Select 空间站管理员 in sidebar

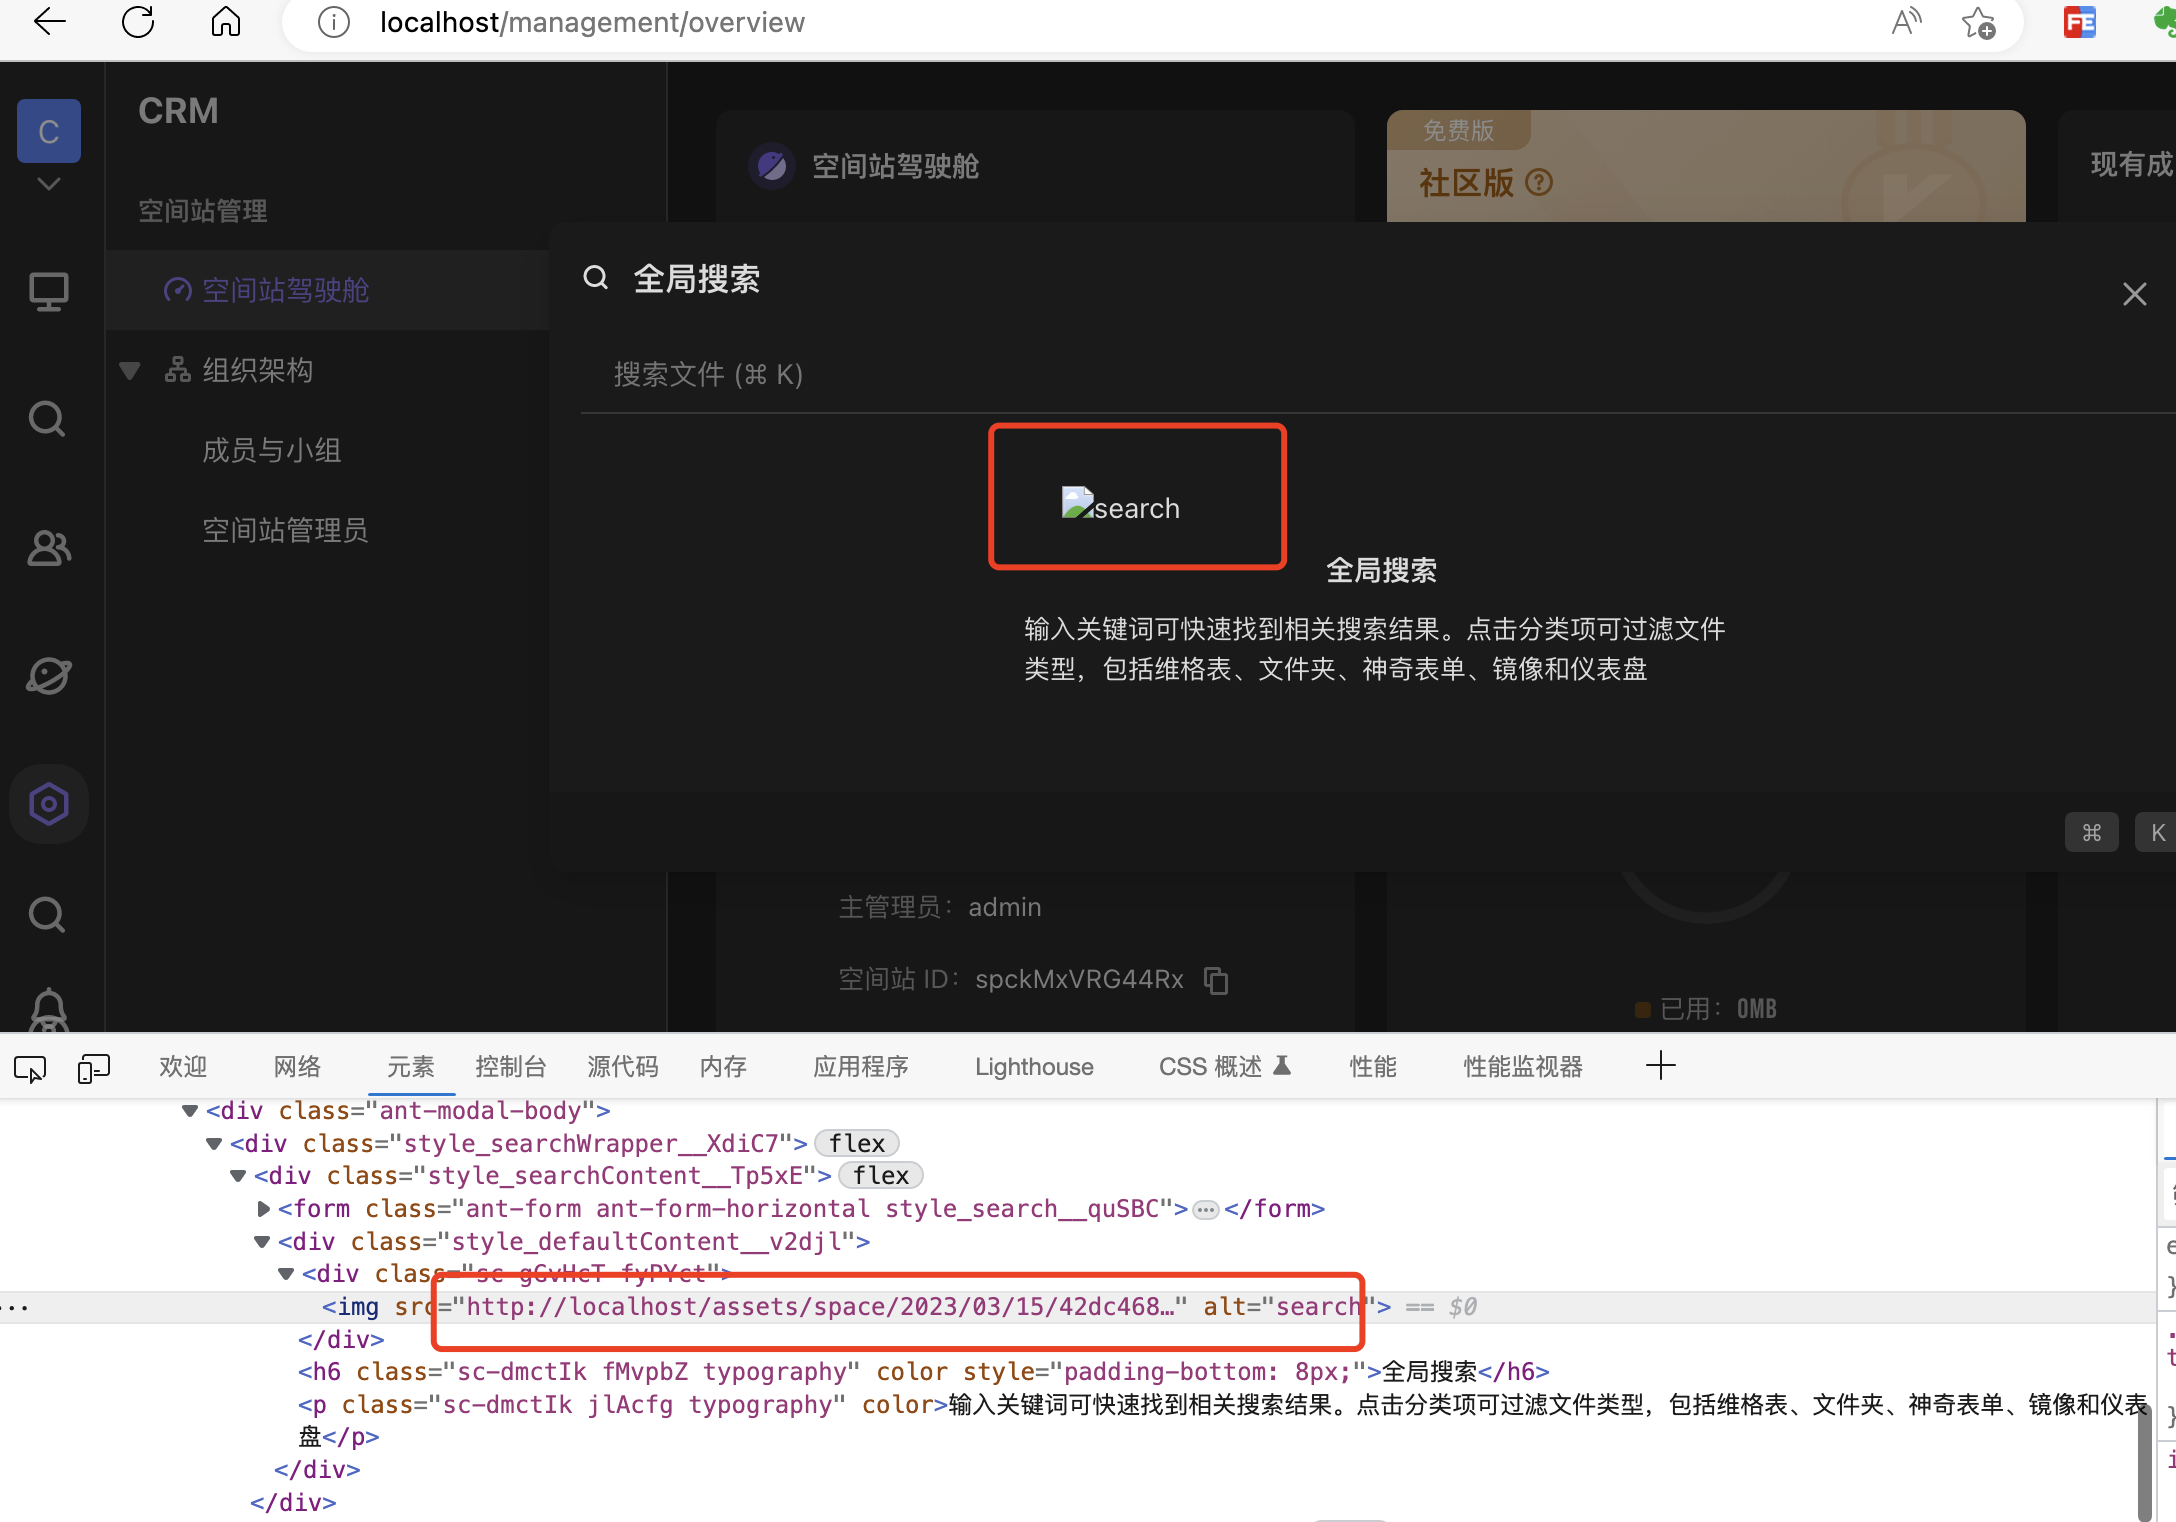(x=285, y=530)
